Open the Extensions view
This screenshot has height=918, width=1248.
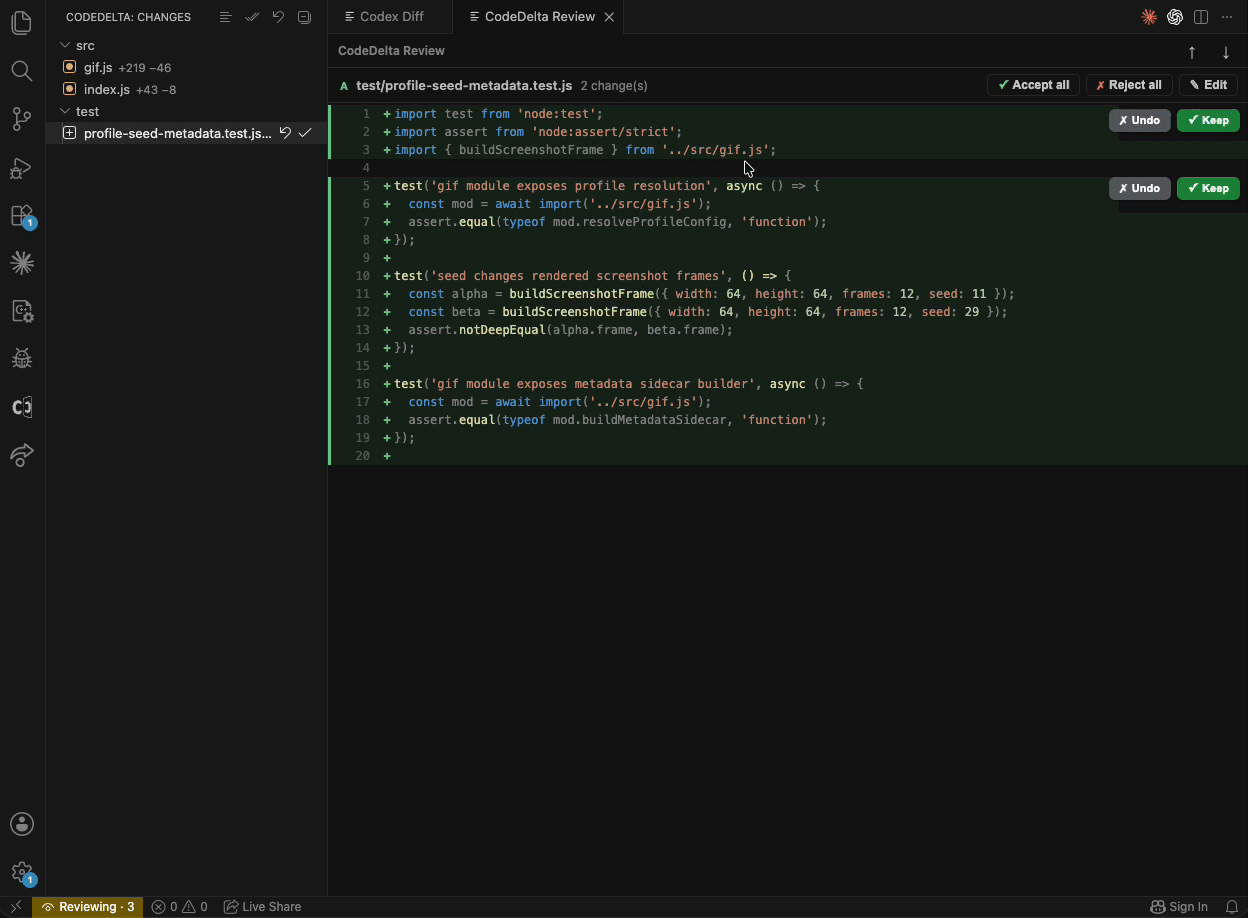(22, 216)
